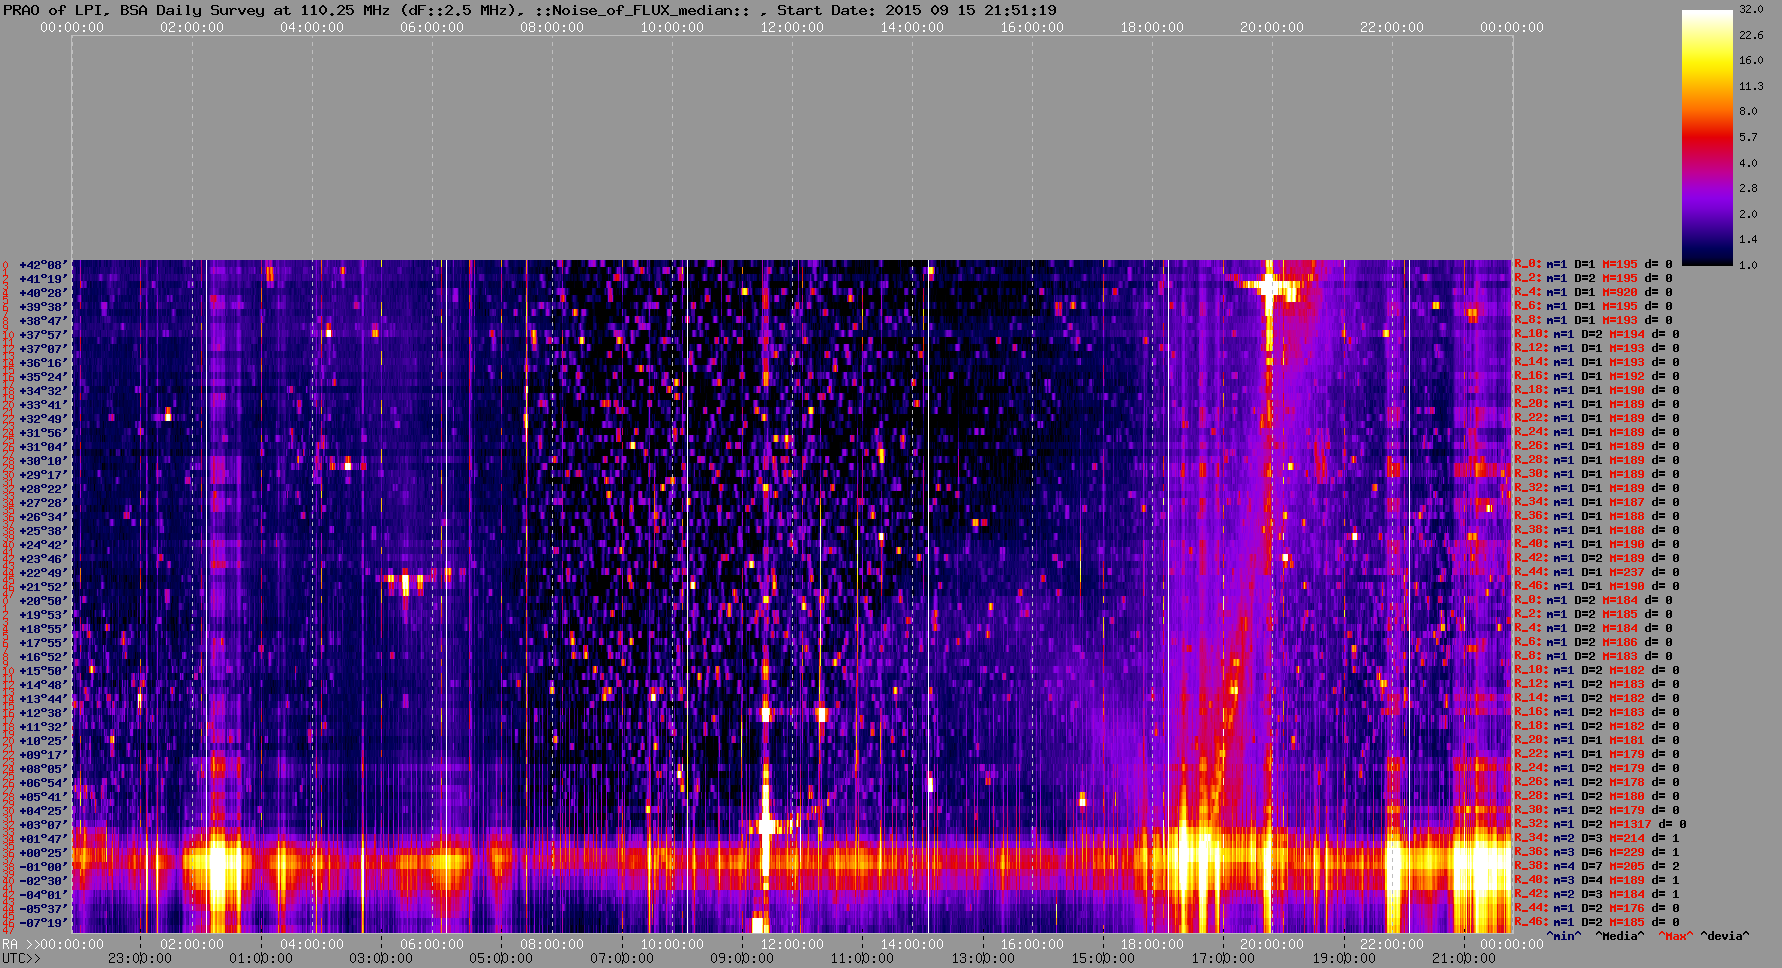Select the row R_28 with M=180

point(1597,796)
